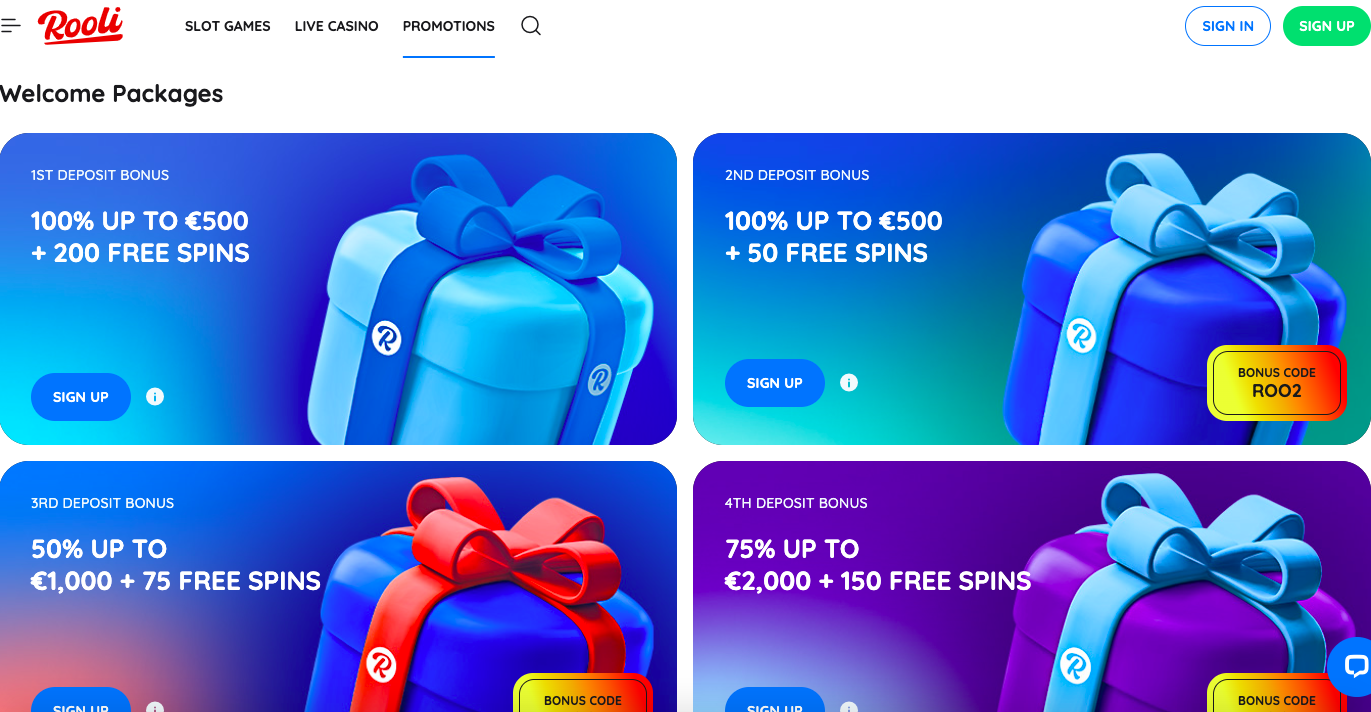Image resolution: width=1371 pixels, height=712 pixels.
Task: Click the 3rd deposit info icon
Action: pyautogui.click(x=155, y=707)
